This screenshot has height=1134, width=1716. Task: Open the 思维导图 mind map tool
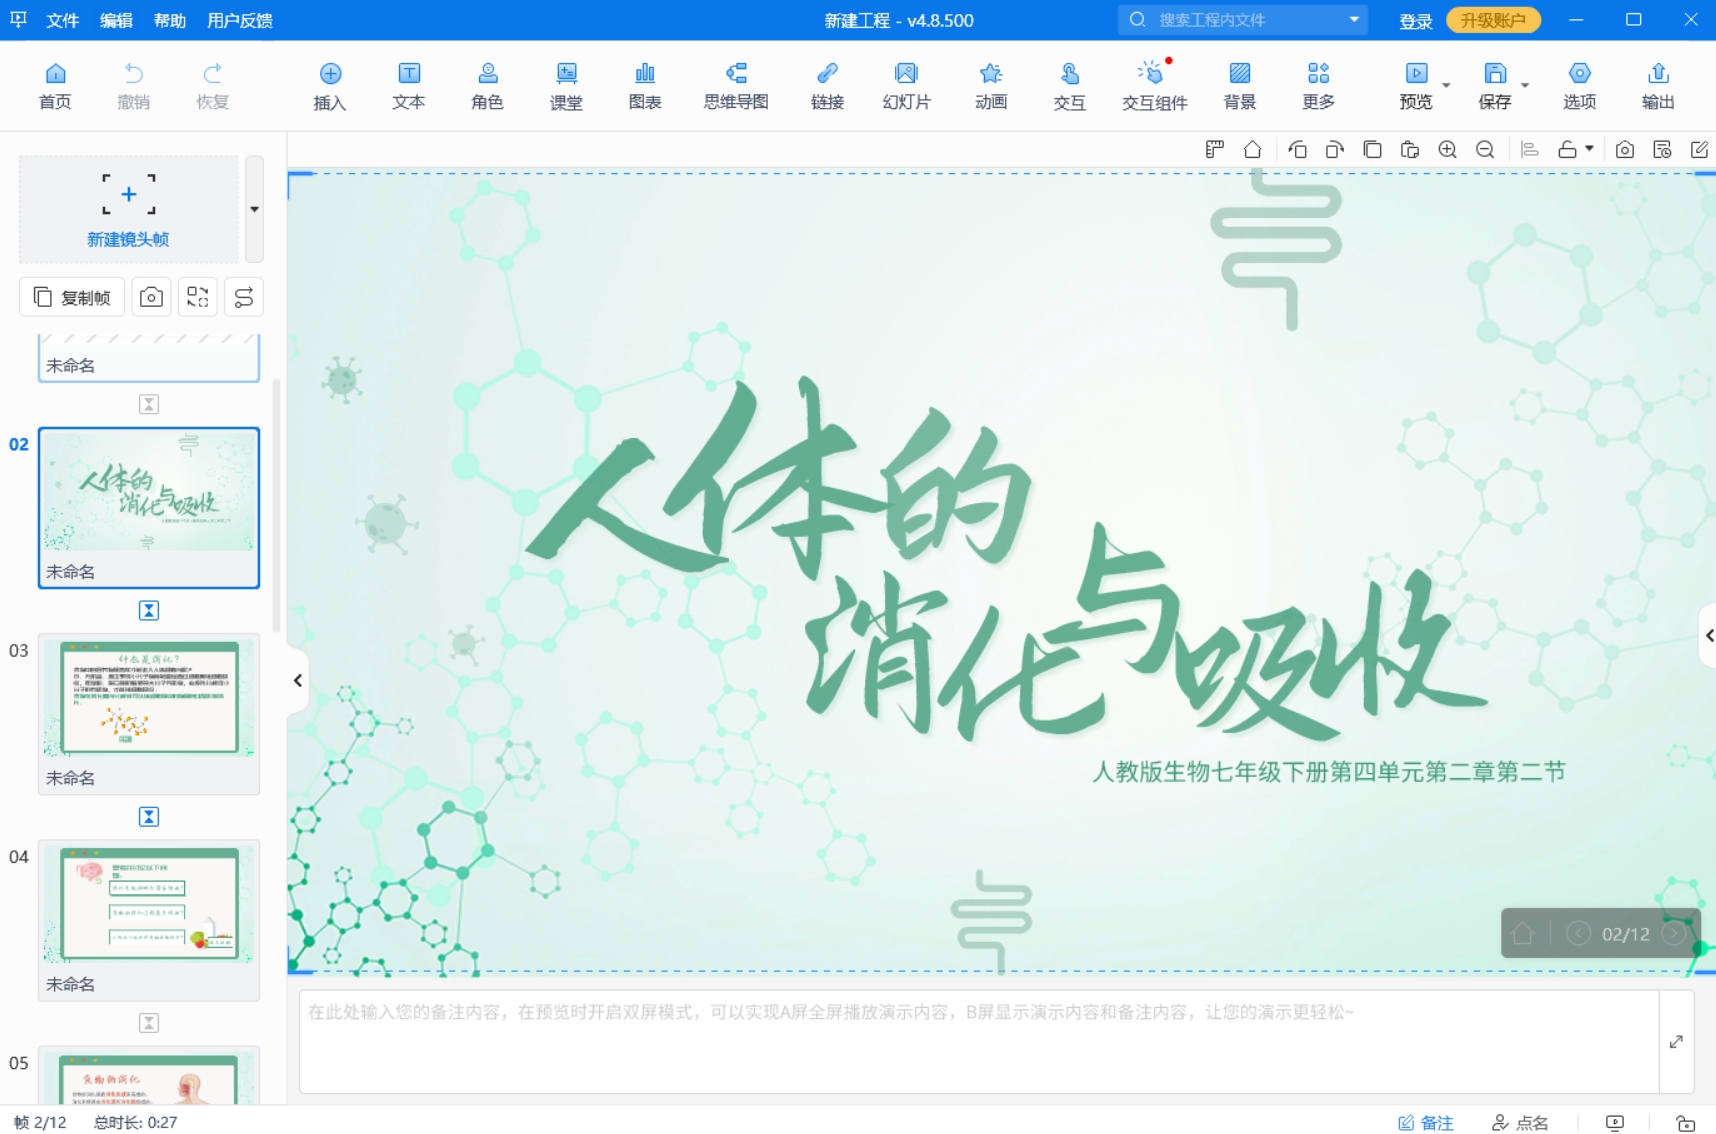[x=736, y=86]
